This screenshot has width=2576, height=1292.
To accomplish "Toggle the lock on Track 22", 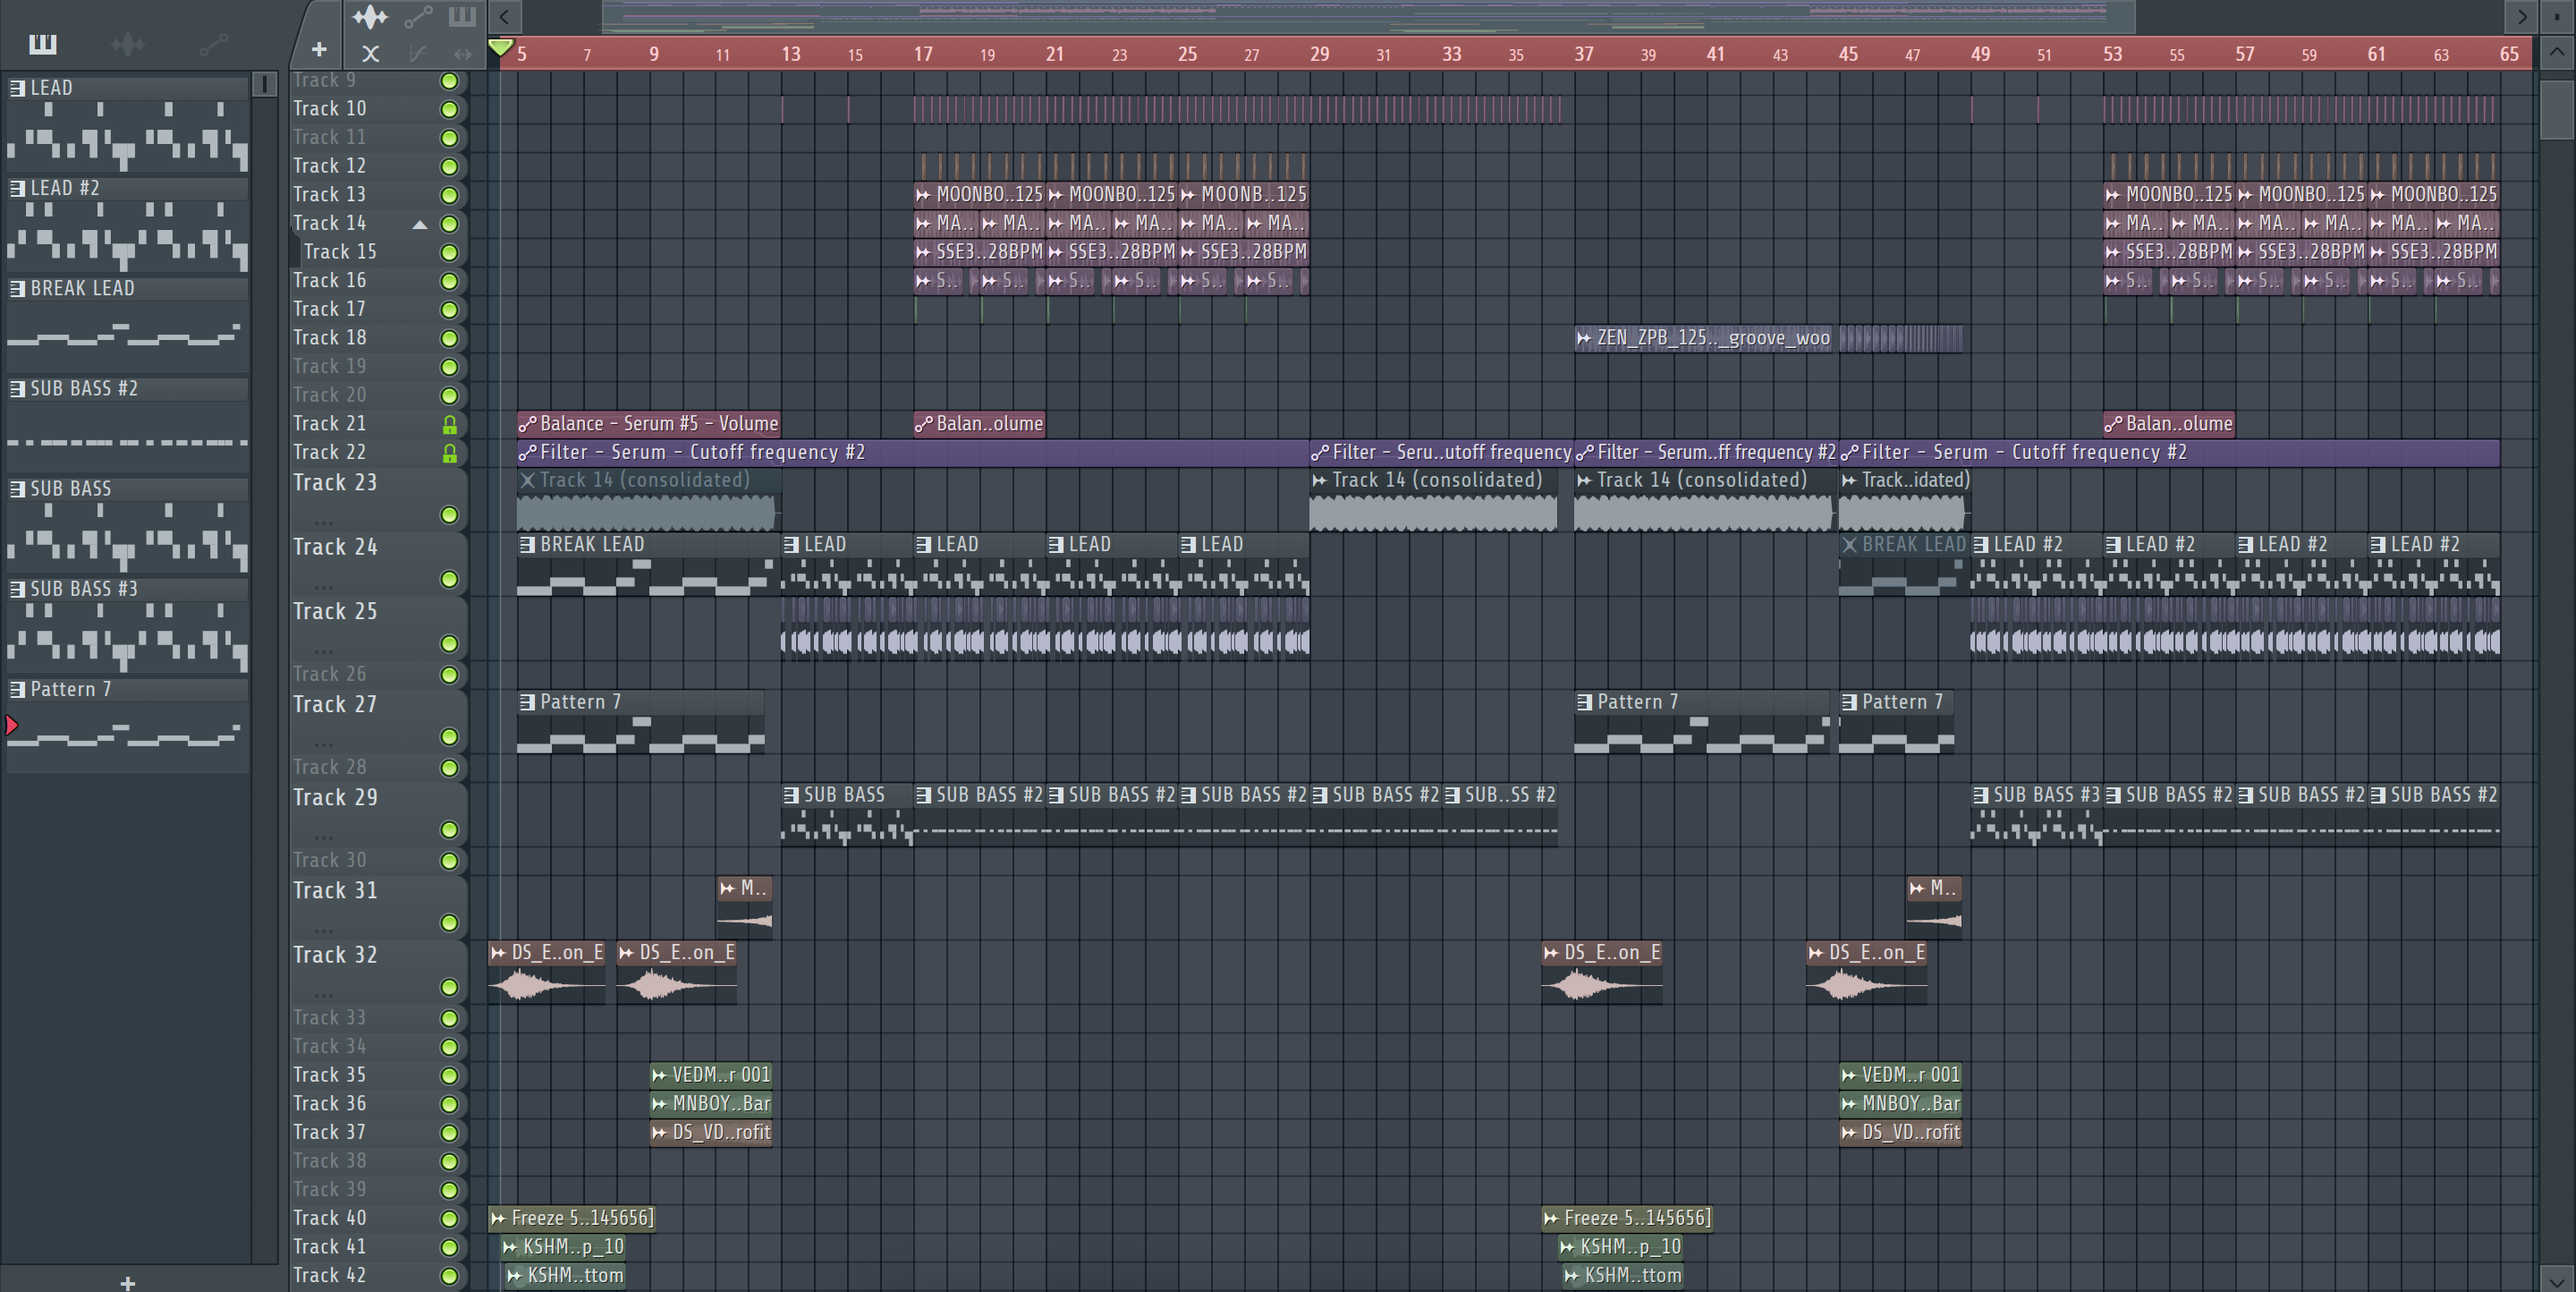I will pyautogui.click(x=449, y=454).
